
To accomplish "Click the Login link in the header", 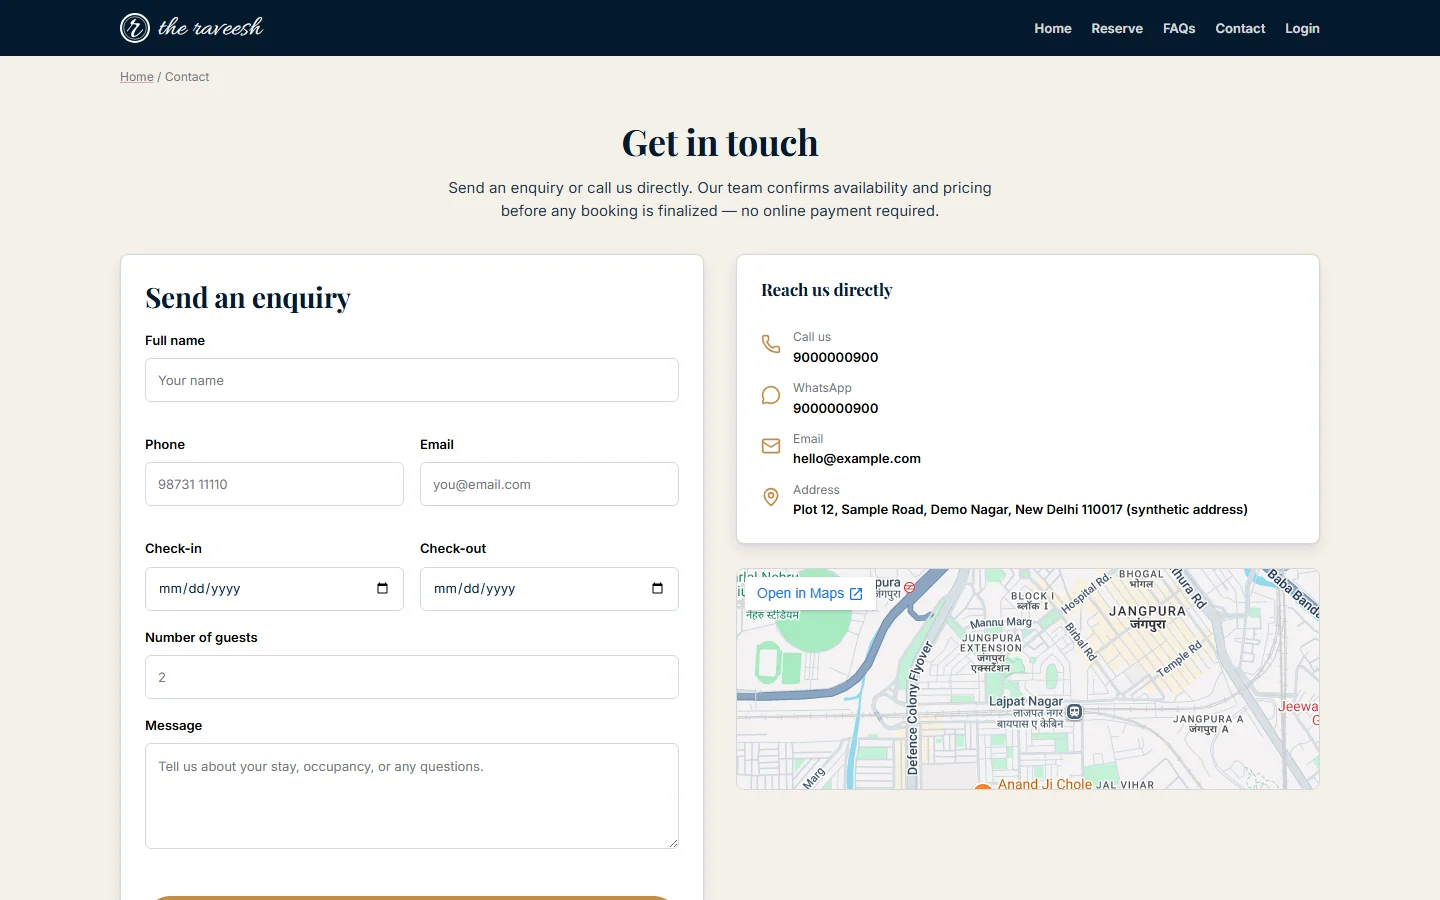I will point(1302,28).
